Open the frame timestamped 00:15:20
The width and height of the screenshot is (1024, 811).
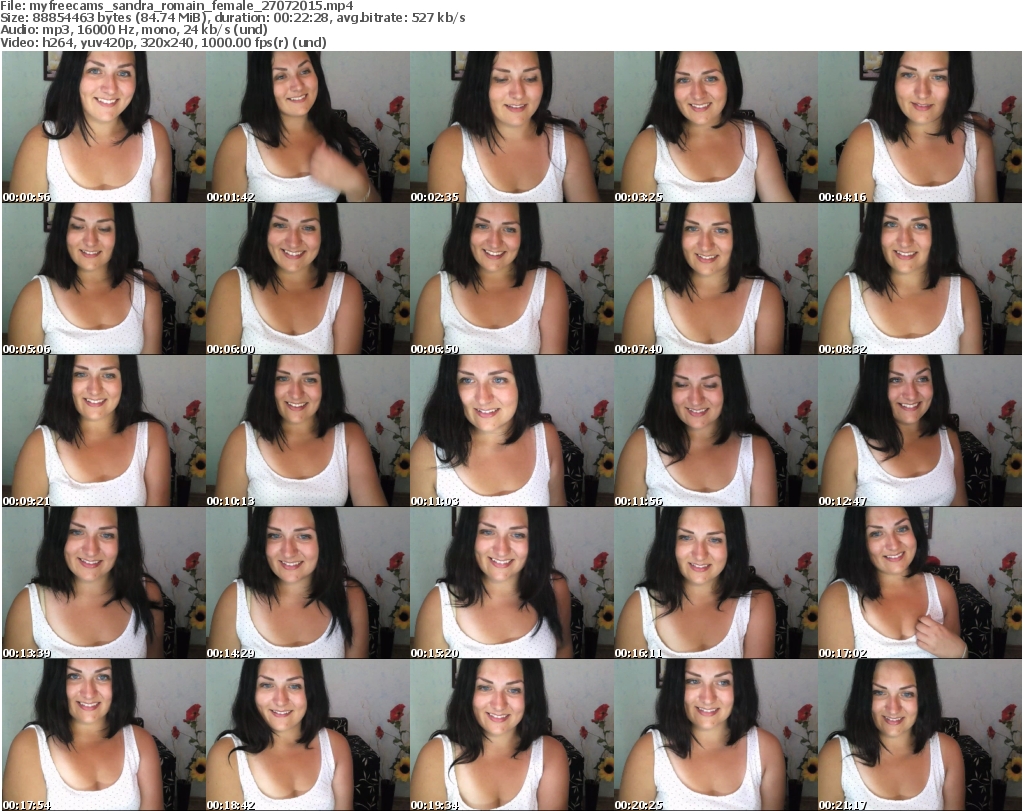[512, 583]
